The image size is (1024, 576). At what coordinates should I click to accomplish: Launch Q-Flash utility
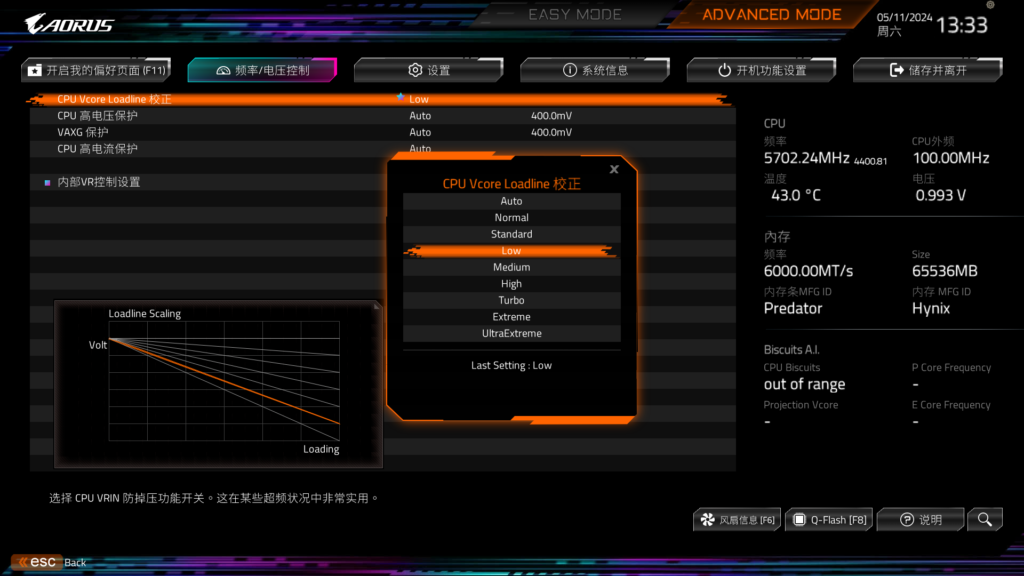click(829, 519)
